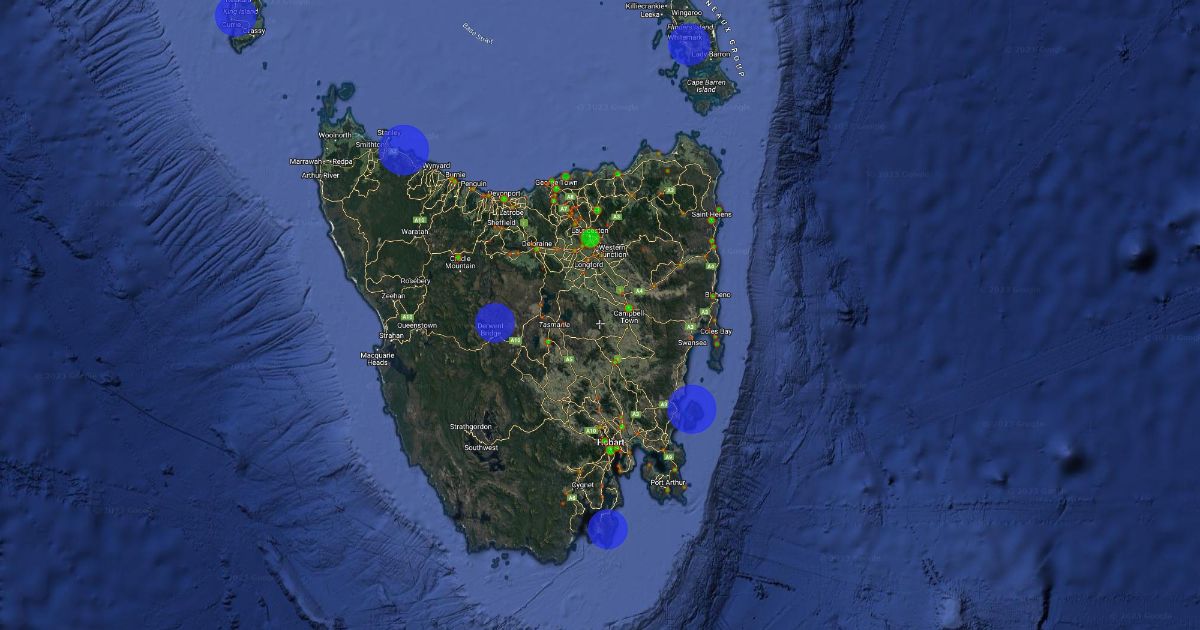Select the blue circle over Whitemark, Flinders Island
The width and height of the screenshot is (1200, 630).
(688, 45)
